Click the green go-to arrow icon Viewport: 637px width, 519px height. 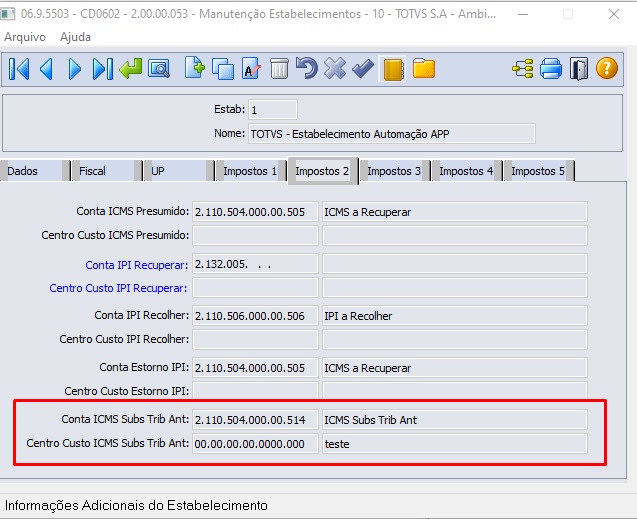pyautogui.click(x=130, y=69)
